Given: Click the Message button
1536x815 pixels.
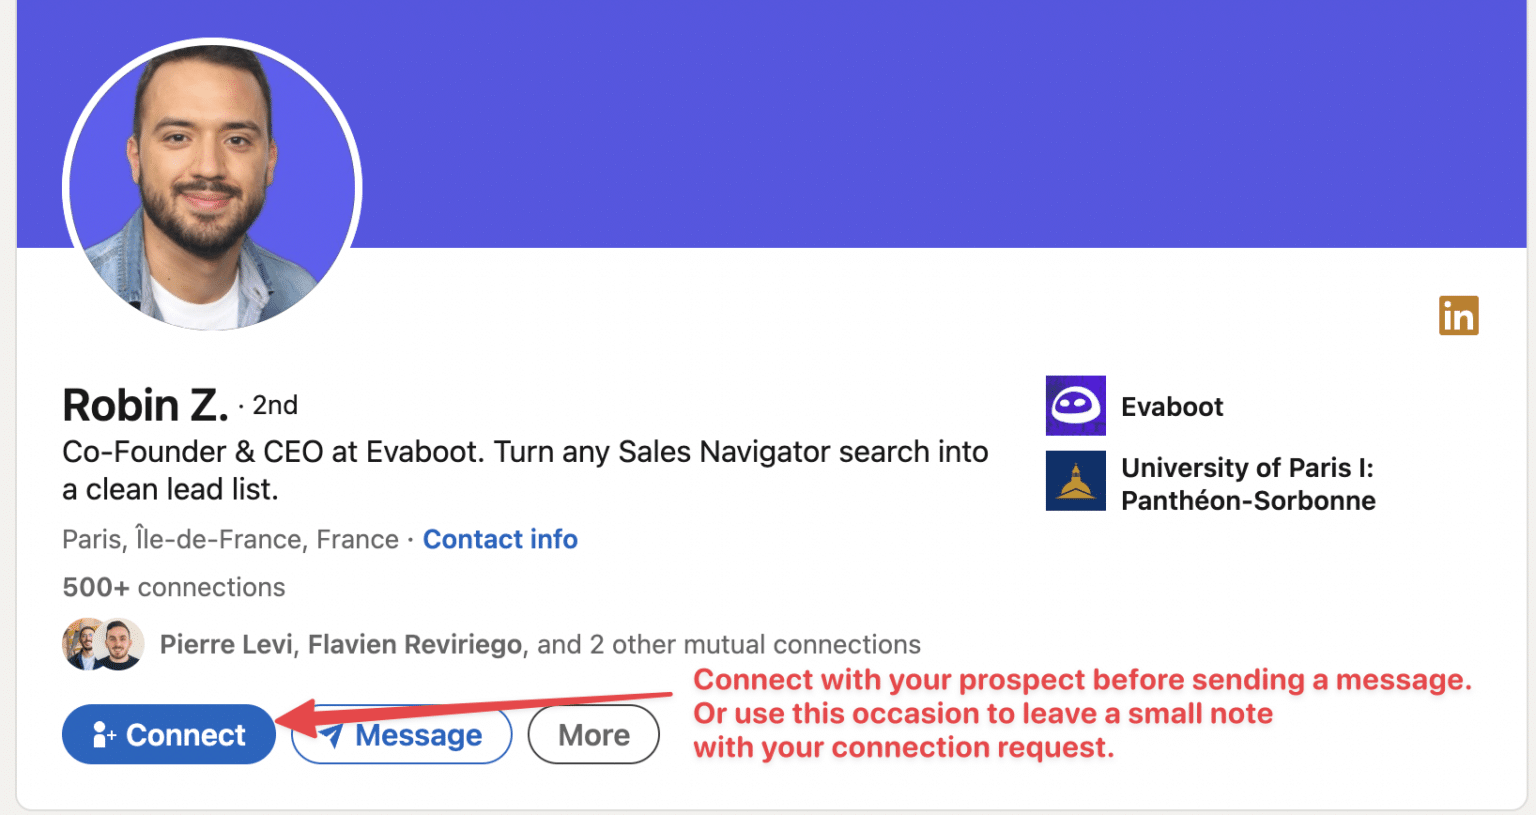Looking at the screenshot, I should tap(400, 734).
